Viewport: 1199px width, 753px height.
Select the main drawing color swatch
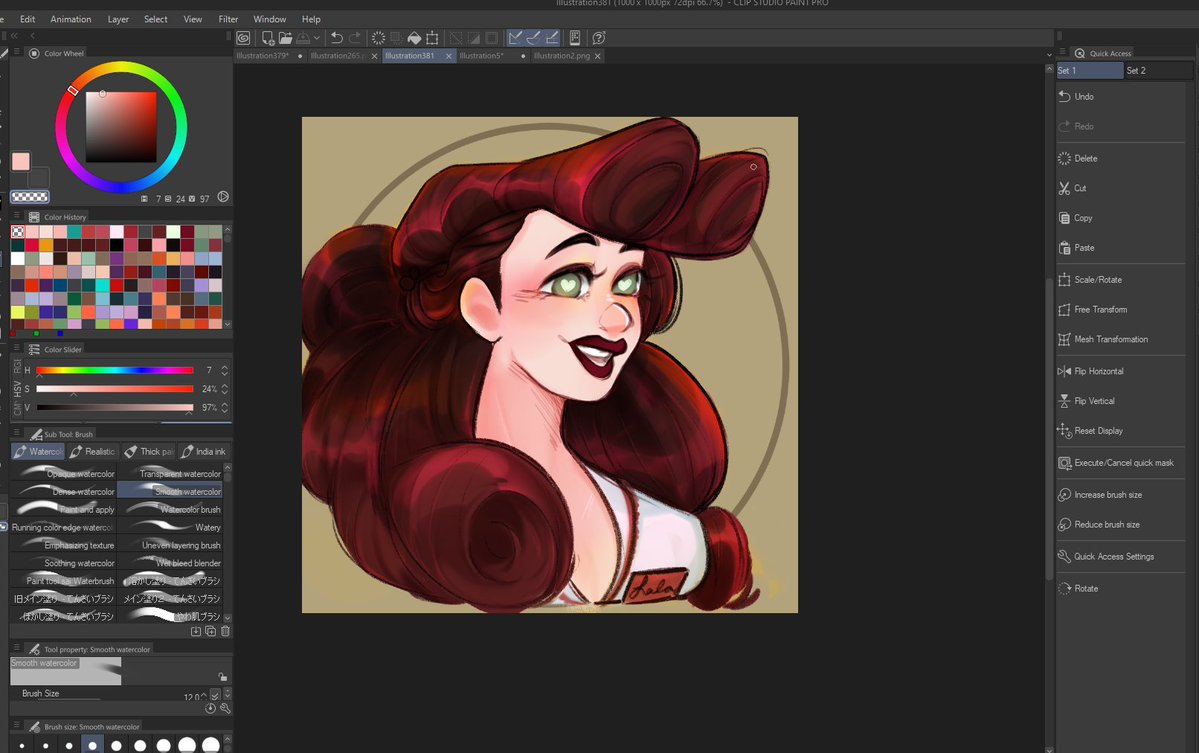(x=21, y=161)
